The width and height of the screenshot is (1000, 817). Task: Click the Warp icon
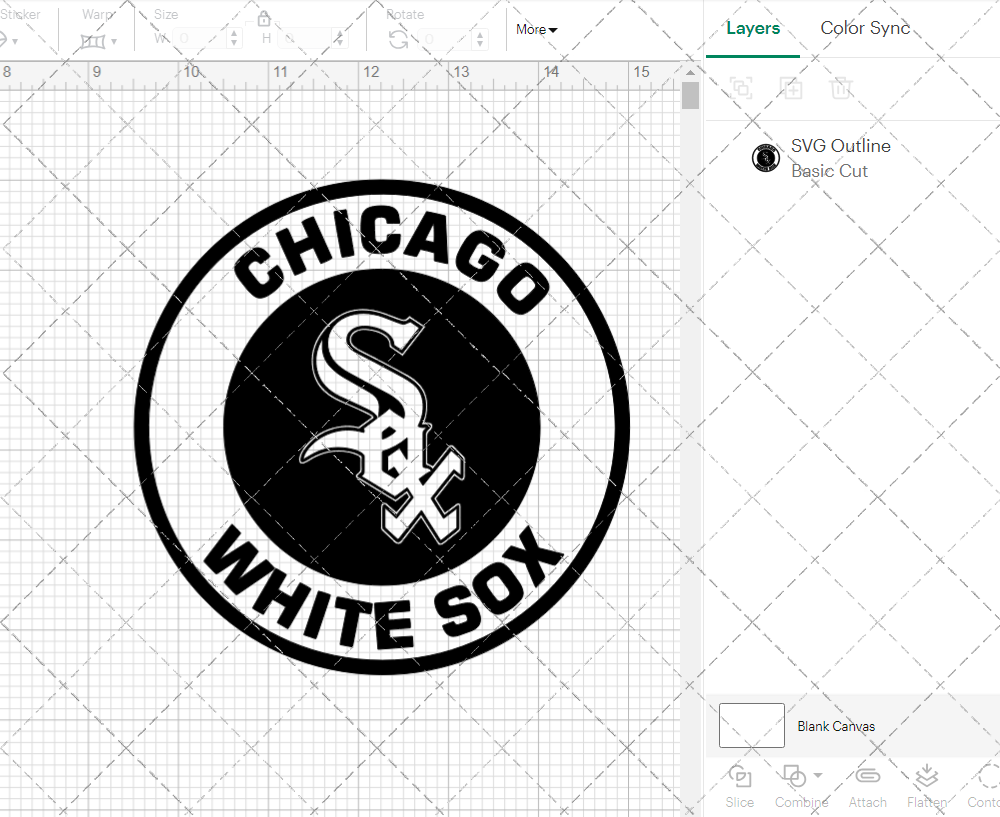[x=93, y=40]
